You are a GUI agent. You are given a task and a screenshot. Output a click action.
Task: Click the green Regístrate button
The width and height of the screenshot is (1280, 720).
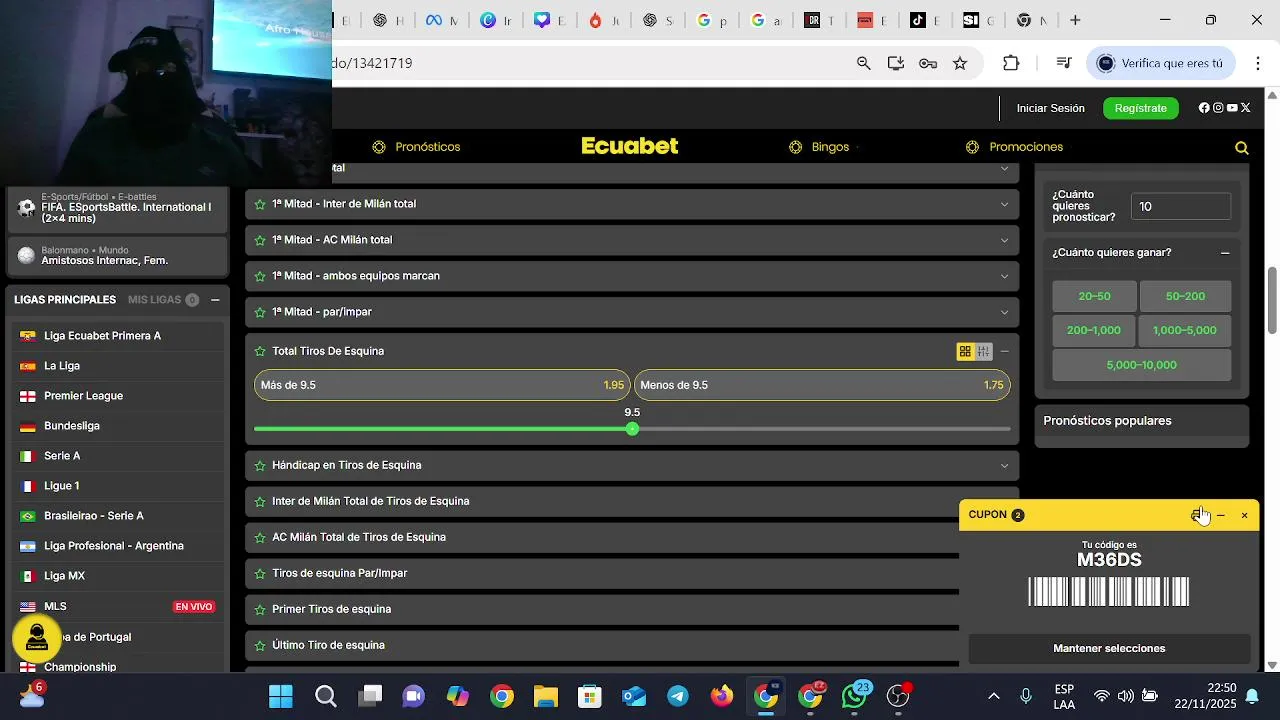coord(1141,108)
